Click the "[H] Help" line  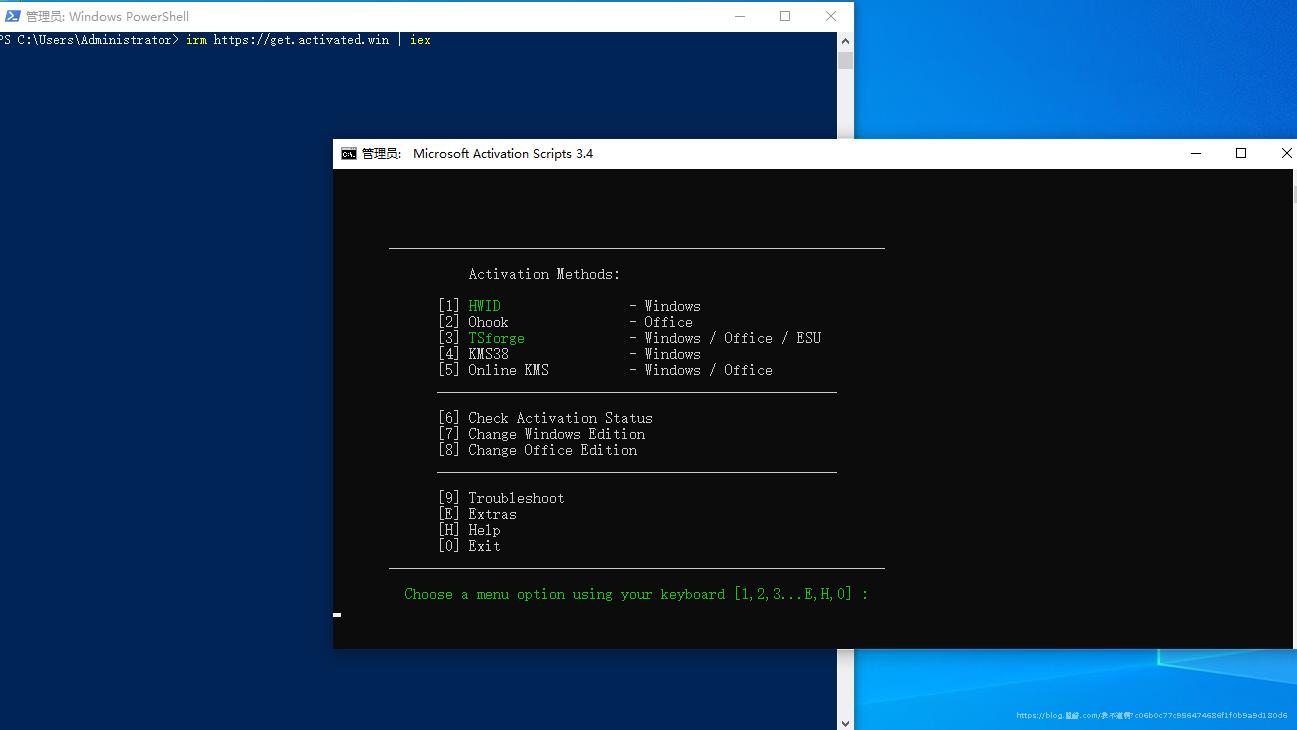click(x=469, y=530)
